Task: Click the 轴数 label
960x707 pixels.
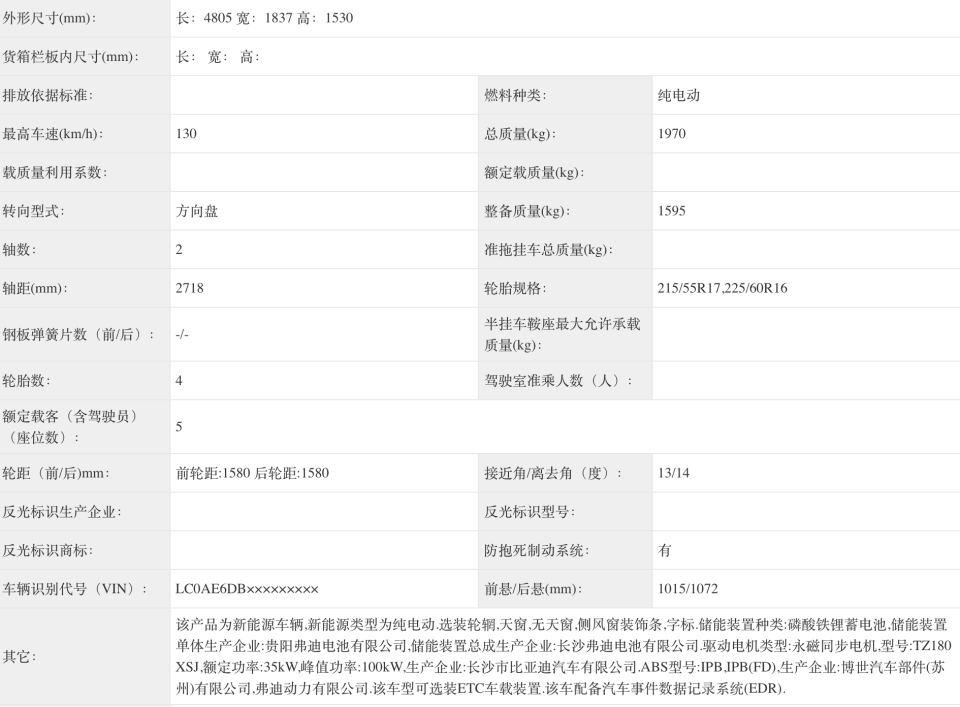Action: pos(20,250)
